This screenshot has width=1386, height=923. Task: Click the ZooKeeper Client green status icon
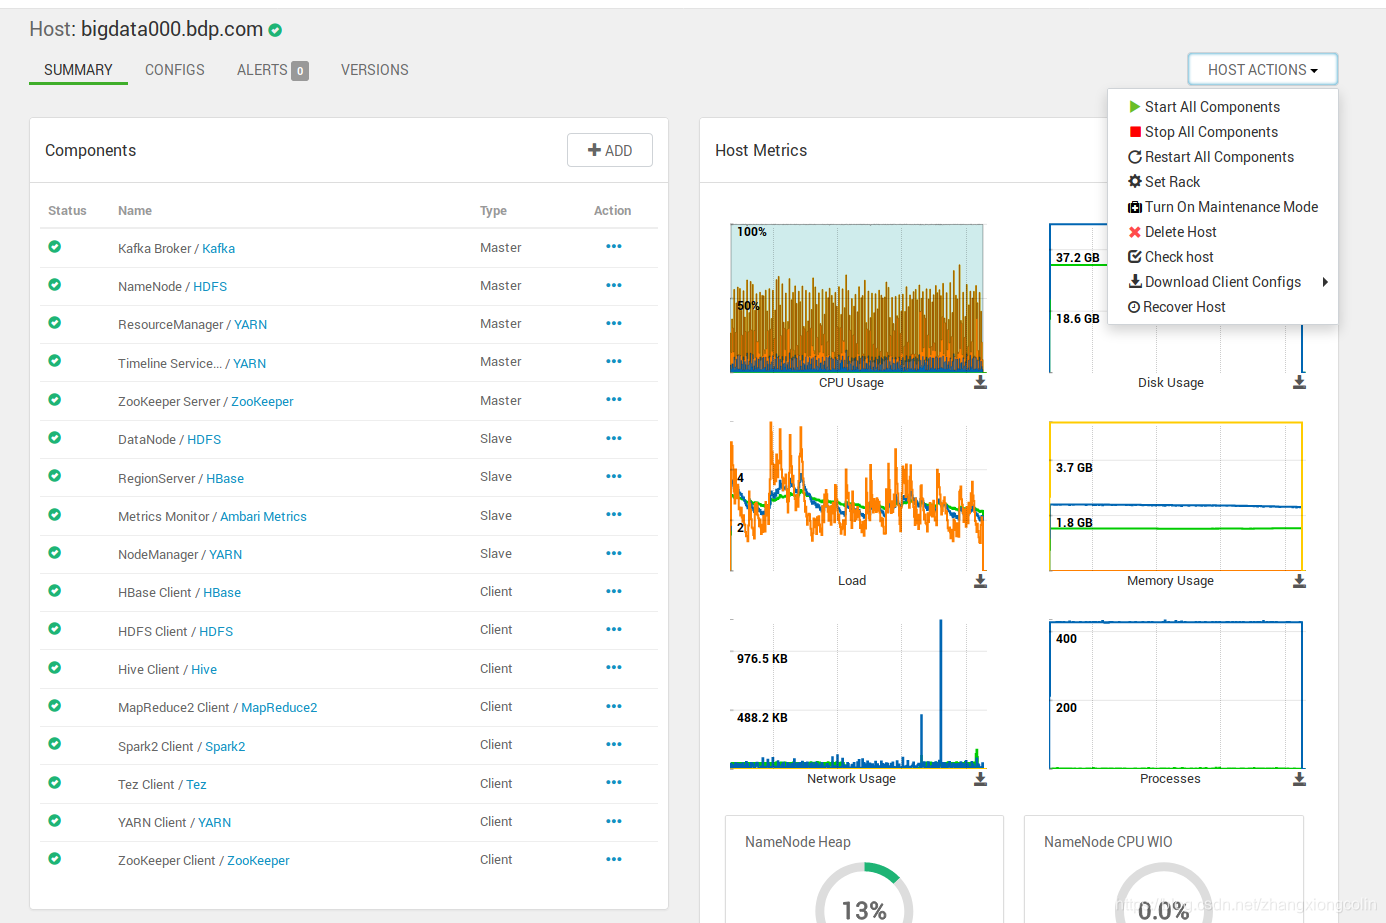click(x=55, y=859)
